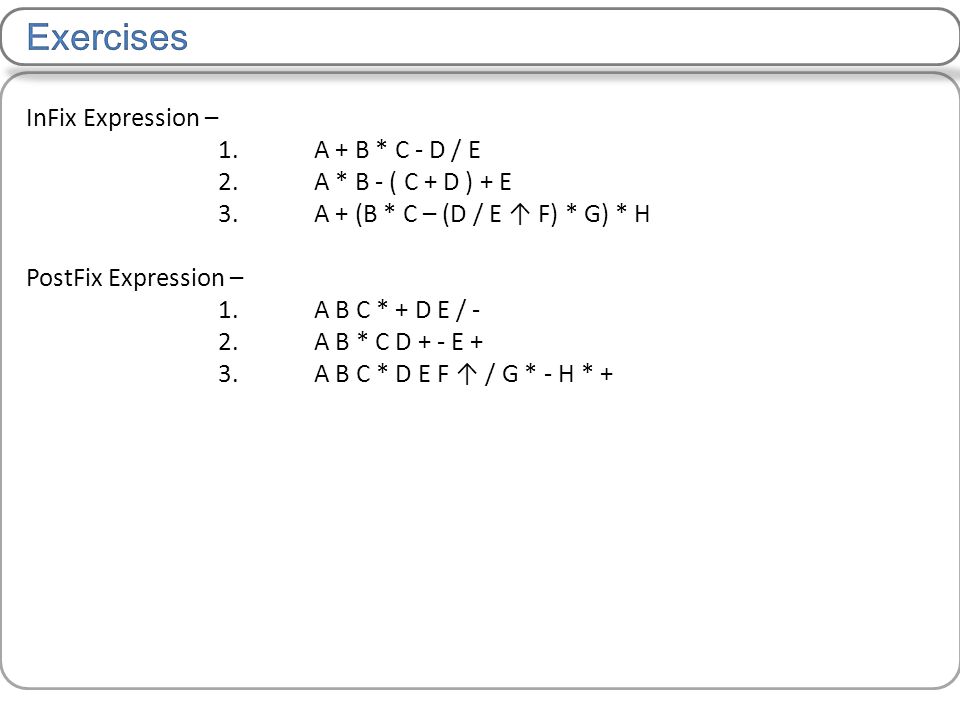Click the up arrow in postfix expression 3
The image size is (960, 720).
(x=467, y=373)
